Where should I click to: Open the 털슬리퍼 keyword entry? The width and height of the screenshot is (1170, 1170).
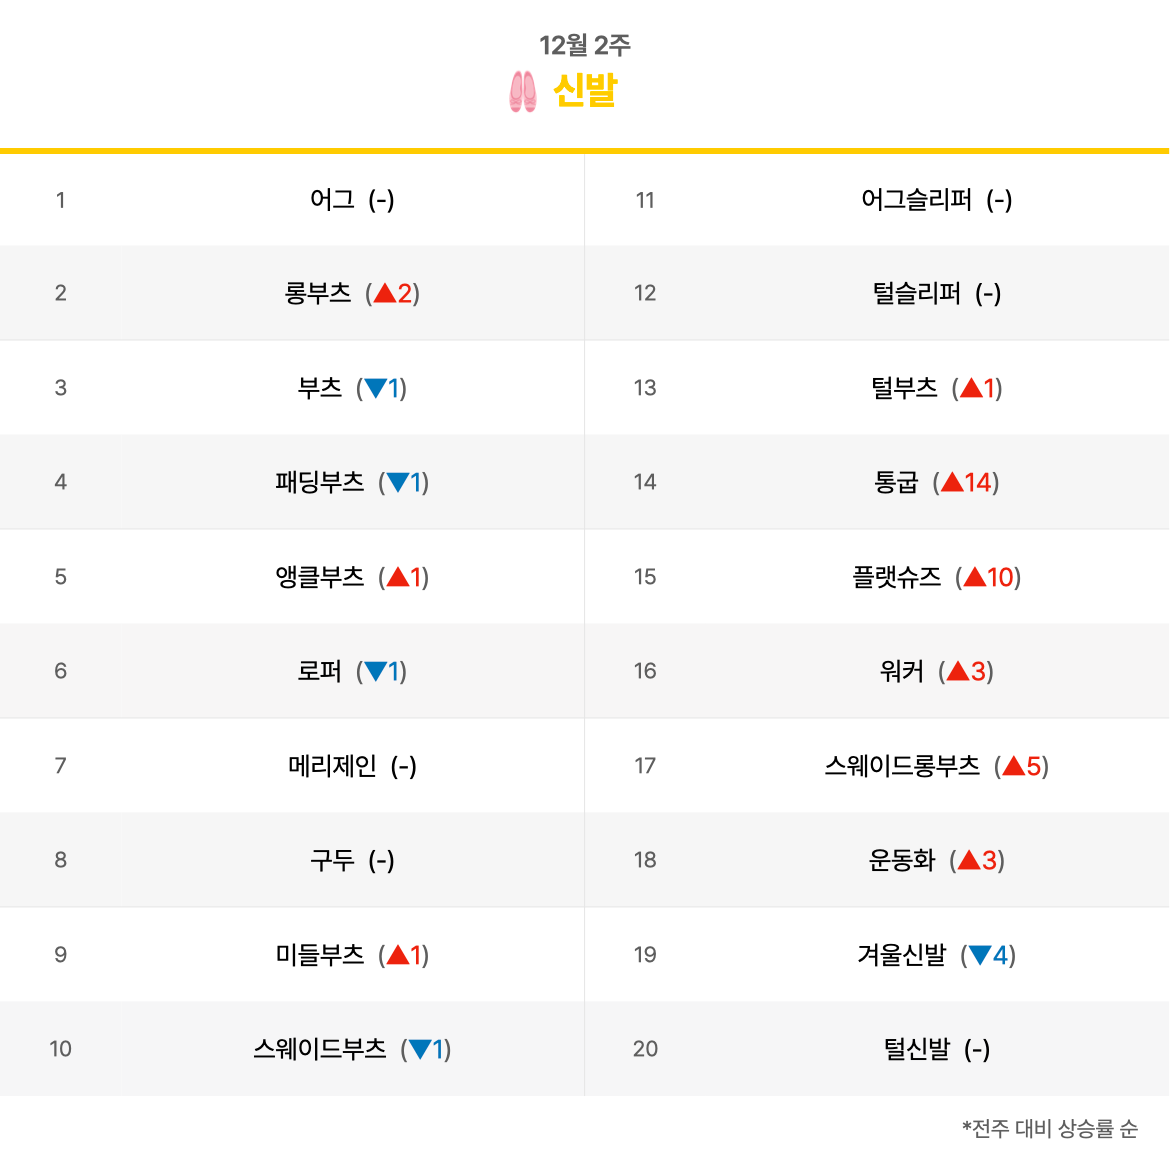916,293
